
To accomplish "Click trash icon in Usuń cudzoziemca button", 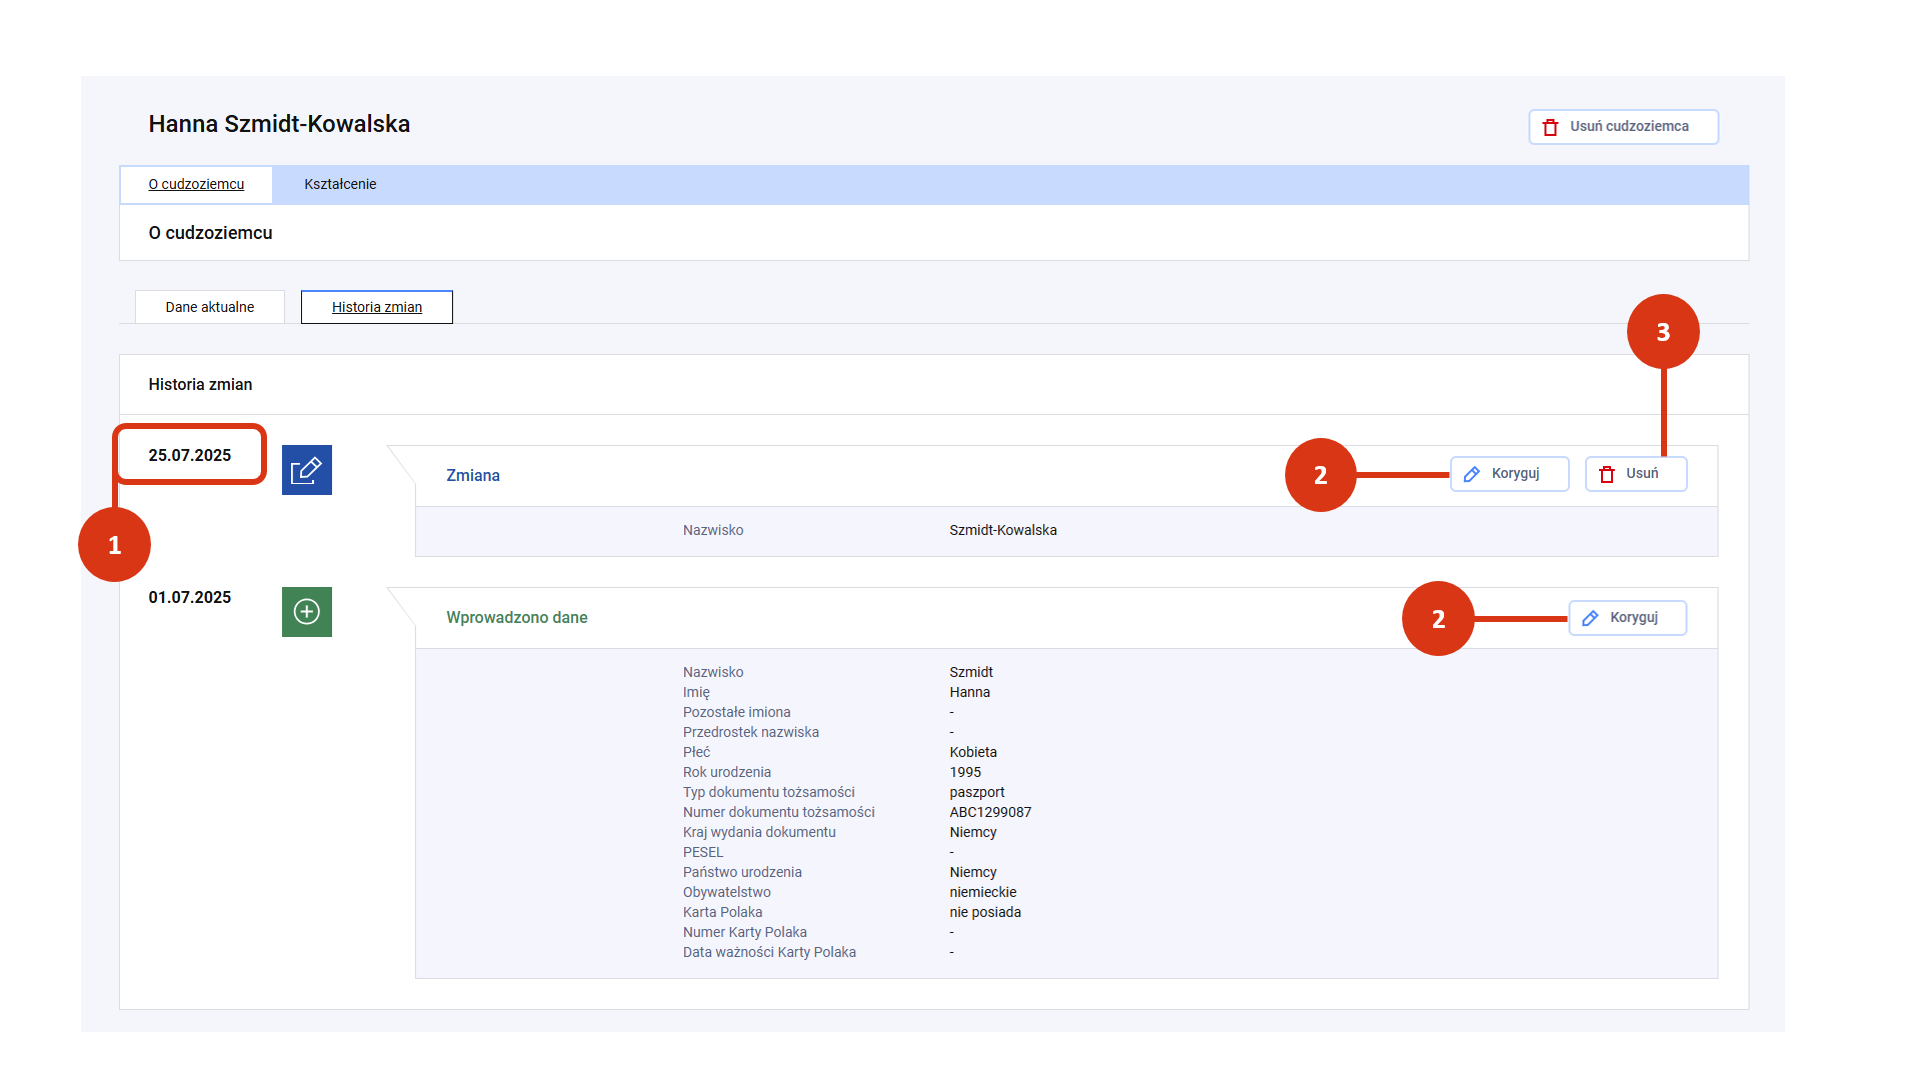I will (x=1550, y=127).
